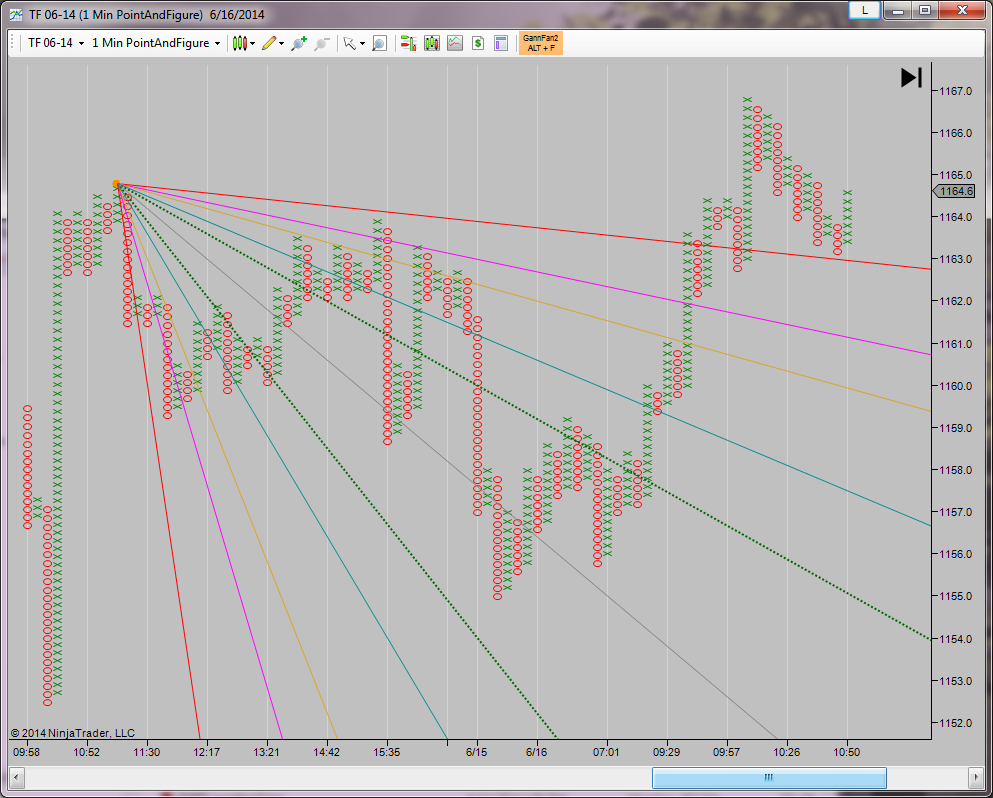Select the pointer cursor tool
Image resolution: width=993 pixels, height=798 pixels.
(350, 44)
